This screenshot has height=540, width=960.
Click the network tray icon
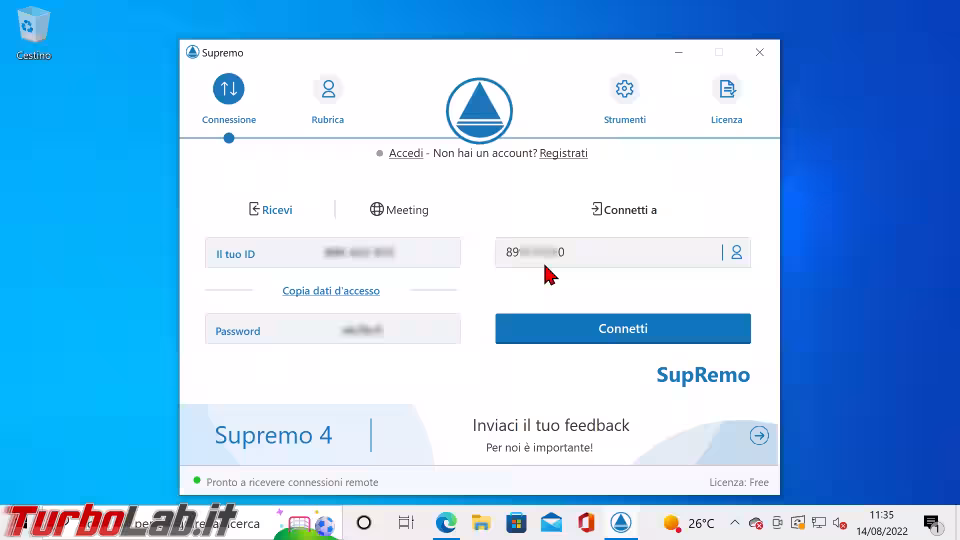pyautogui.click(x=819, y=523)
